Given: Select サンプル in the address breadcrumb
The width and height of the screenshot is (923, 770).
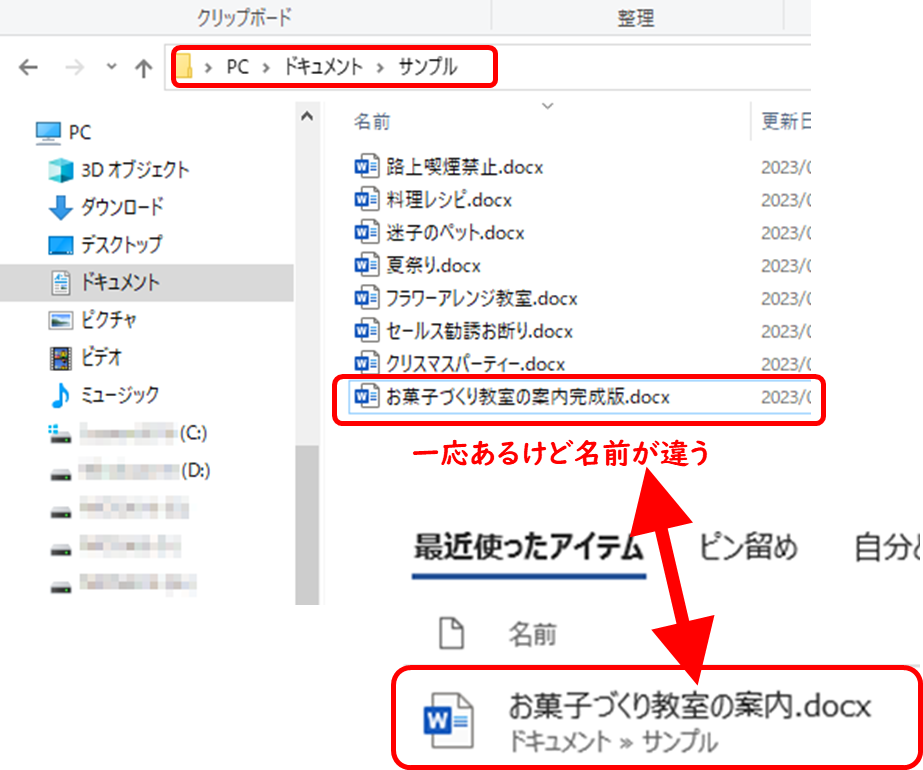Looking at the screenshot, I should point(427,67).
